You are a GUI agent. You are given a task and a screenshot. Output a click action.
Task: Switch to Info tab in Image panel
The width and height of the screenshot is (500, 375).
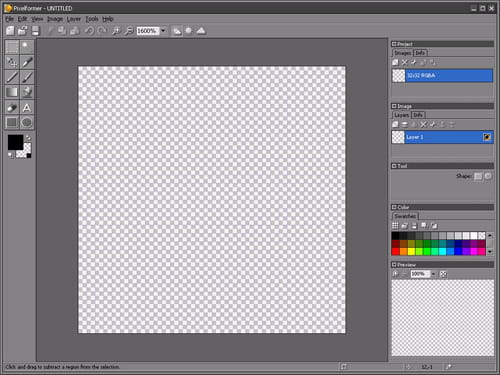(x=418, y=115)
